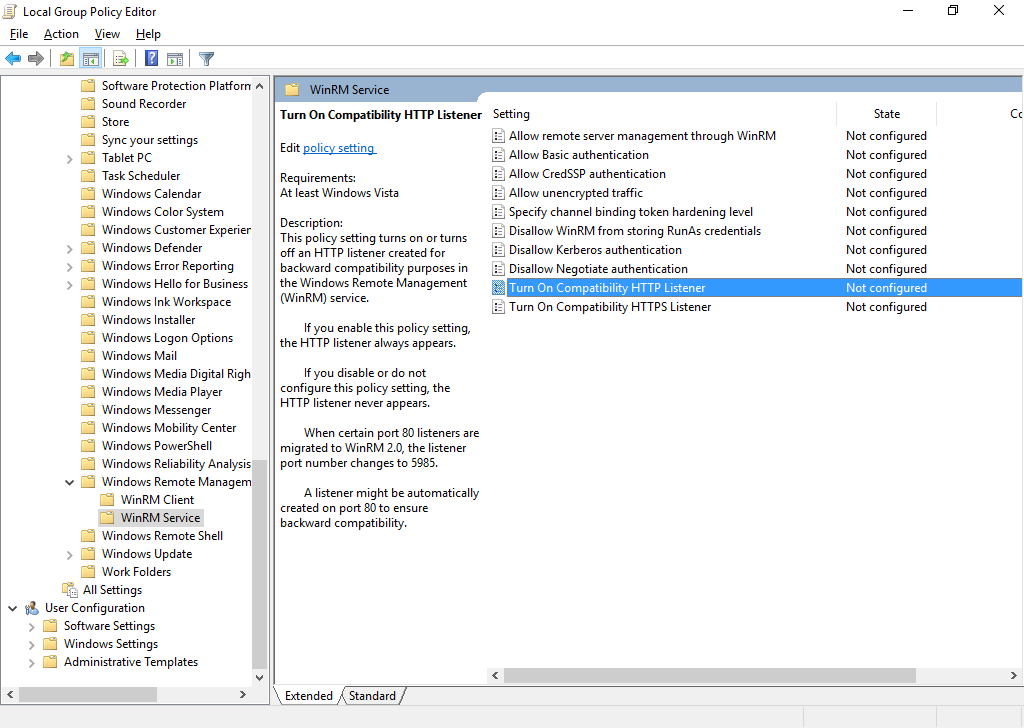Click policy icon for Compatibility HTTPS Listener

pos(498,307)
